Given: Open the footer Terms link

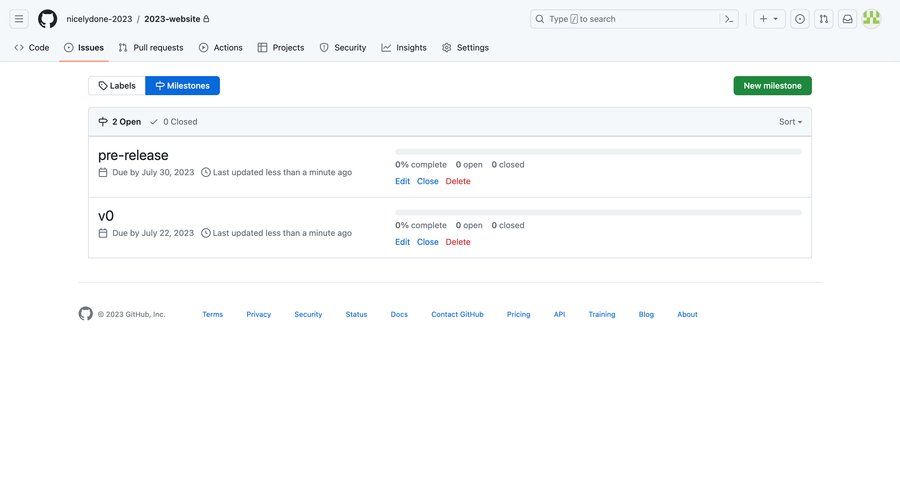Looking at the screenshot, I should coord(212,314).
